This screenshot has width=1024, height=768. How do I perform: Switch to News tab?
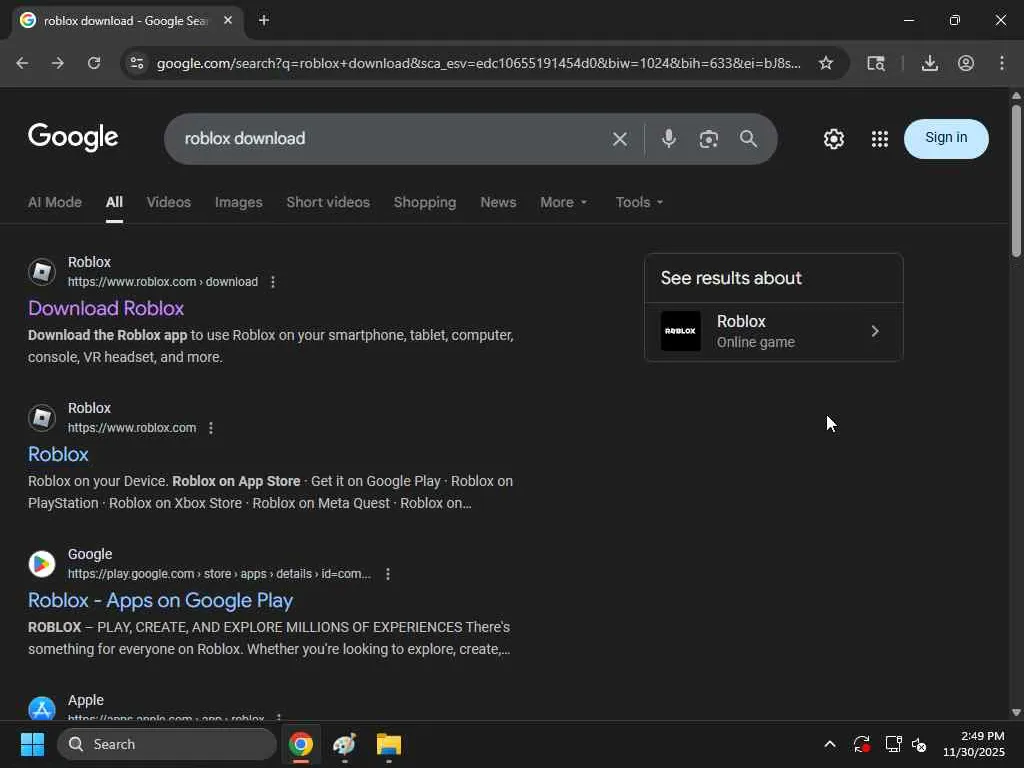(498, 202)
